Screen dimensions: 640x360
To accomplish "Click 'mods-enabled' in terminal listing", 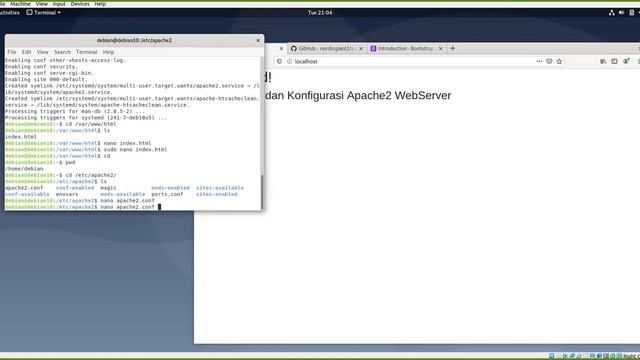I will tap(170, 188).
